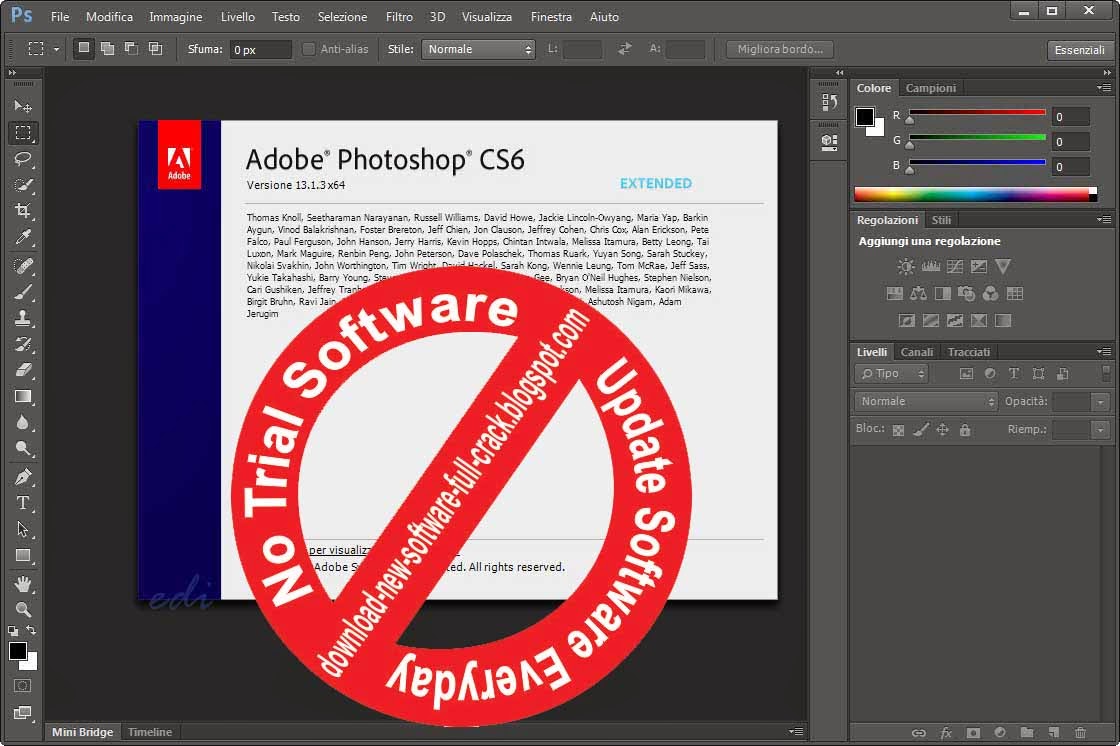Select the Crop tool
Screen dimensions: 1120x746
pyautogui.click(x=23, y=211)
